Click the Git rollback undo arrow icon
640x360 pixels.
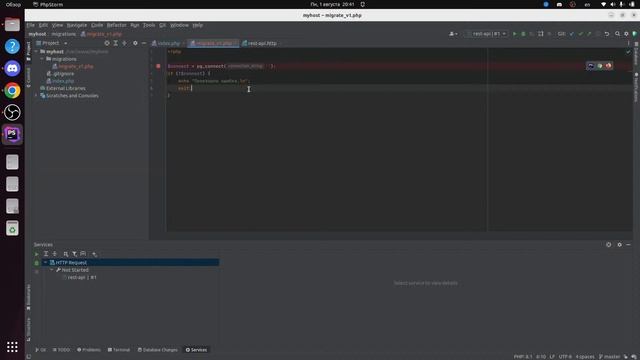(607, 34)
